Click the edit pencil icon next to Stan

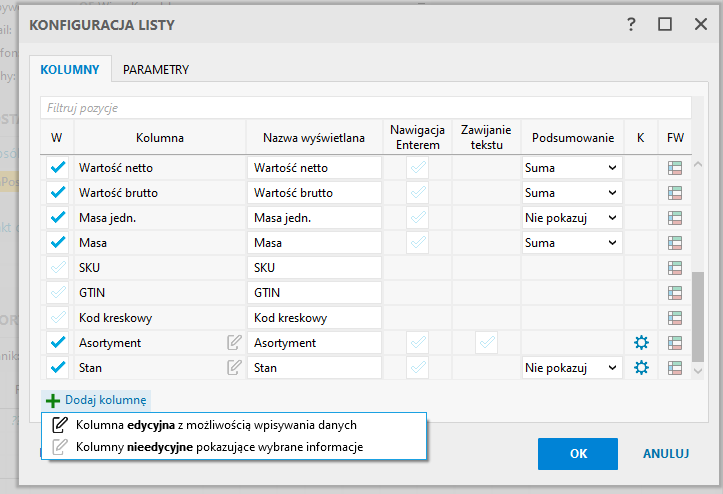(x=234, y=368)
